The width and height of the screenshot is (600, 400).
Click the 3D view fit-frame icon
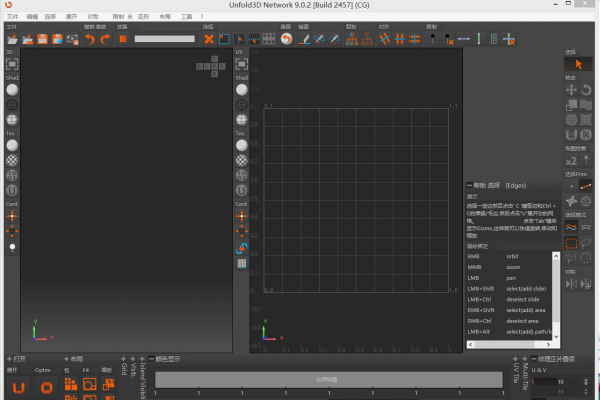point(12,64)
